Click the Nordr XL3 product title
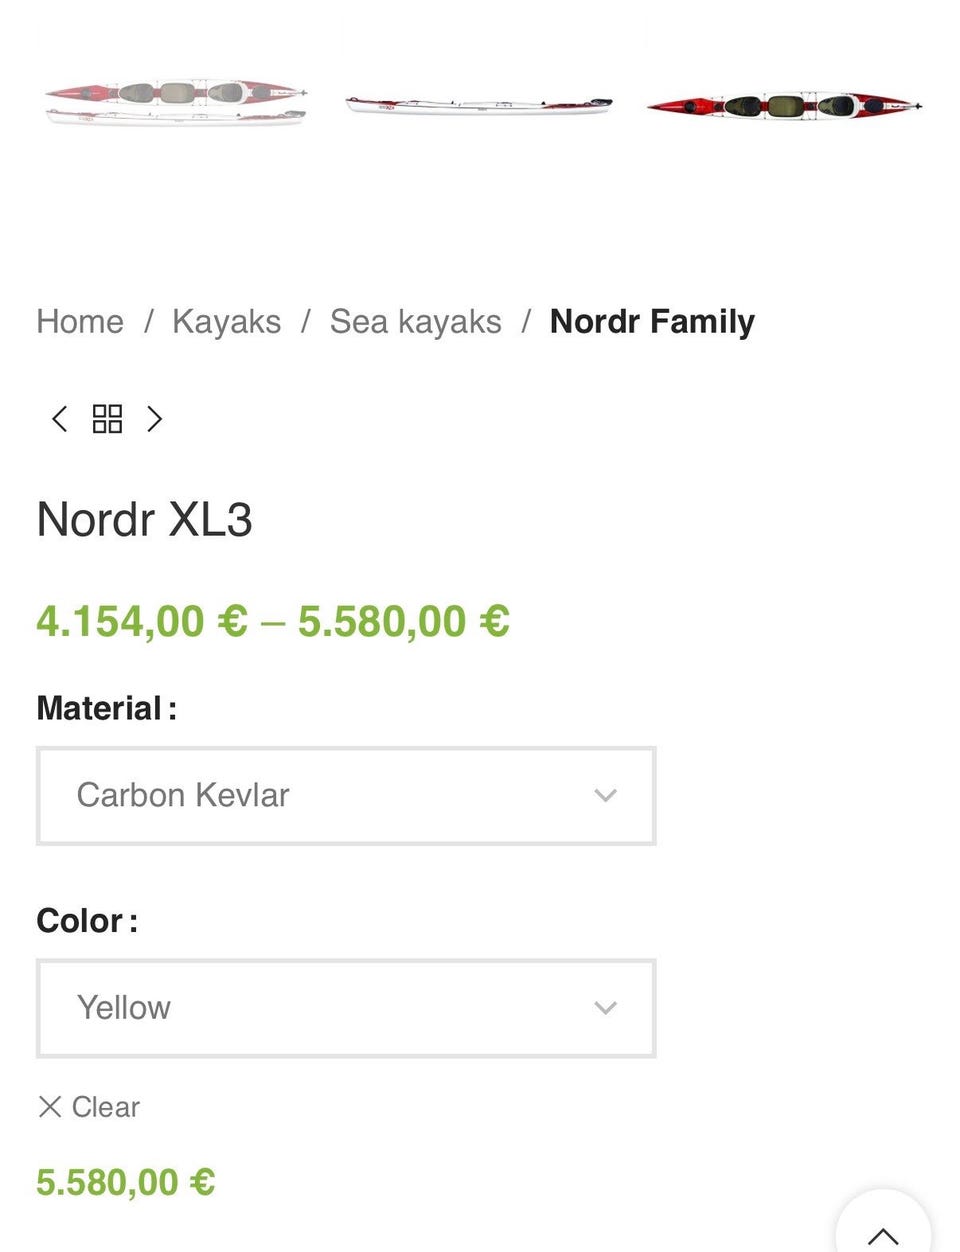This screenshot has width=960, height=1252. (145, 520)
